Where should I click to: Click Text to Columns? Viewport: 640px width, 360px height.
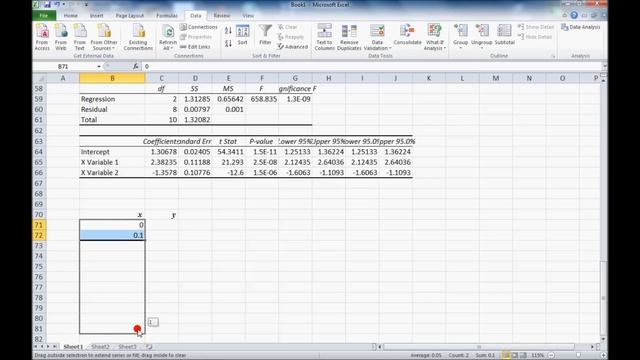324,37
